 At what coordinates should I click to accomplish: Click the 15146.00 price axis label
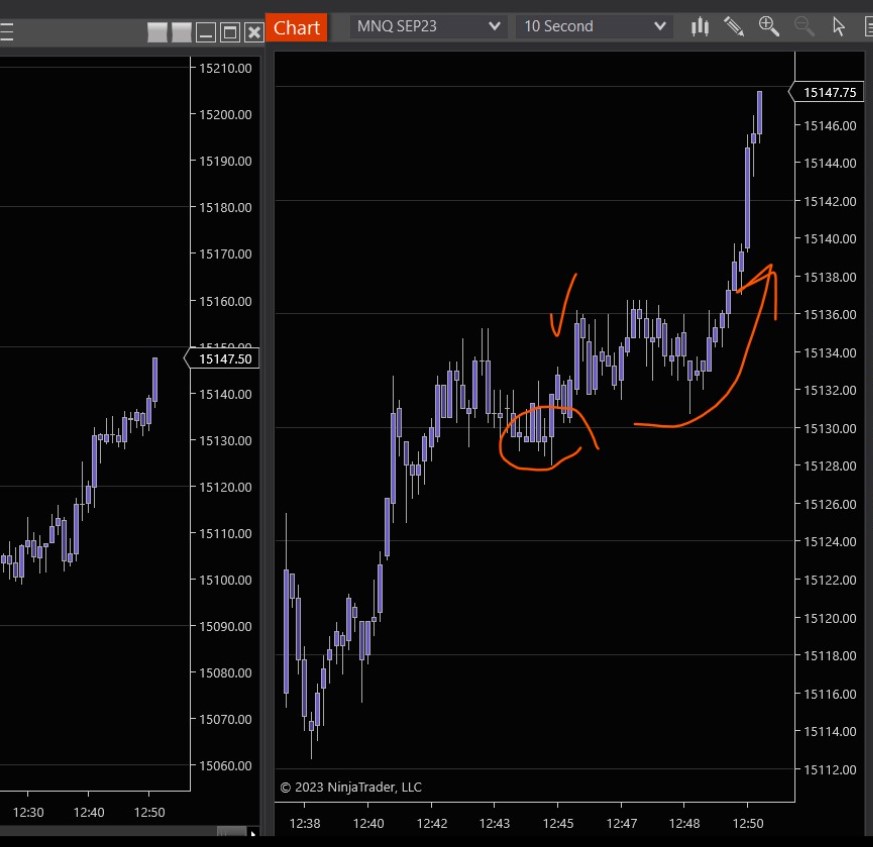[830, 126]
